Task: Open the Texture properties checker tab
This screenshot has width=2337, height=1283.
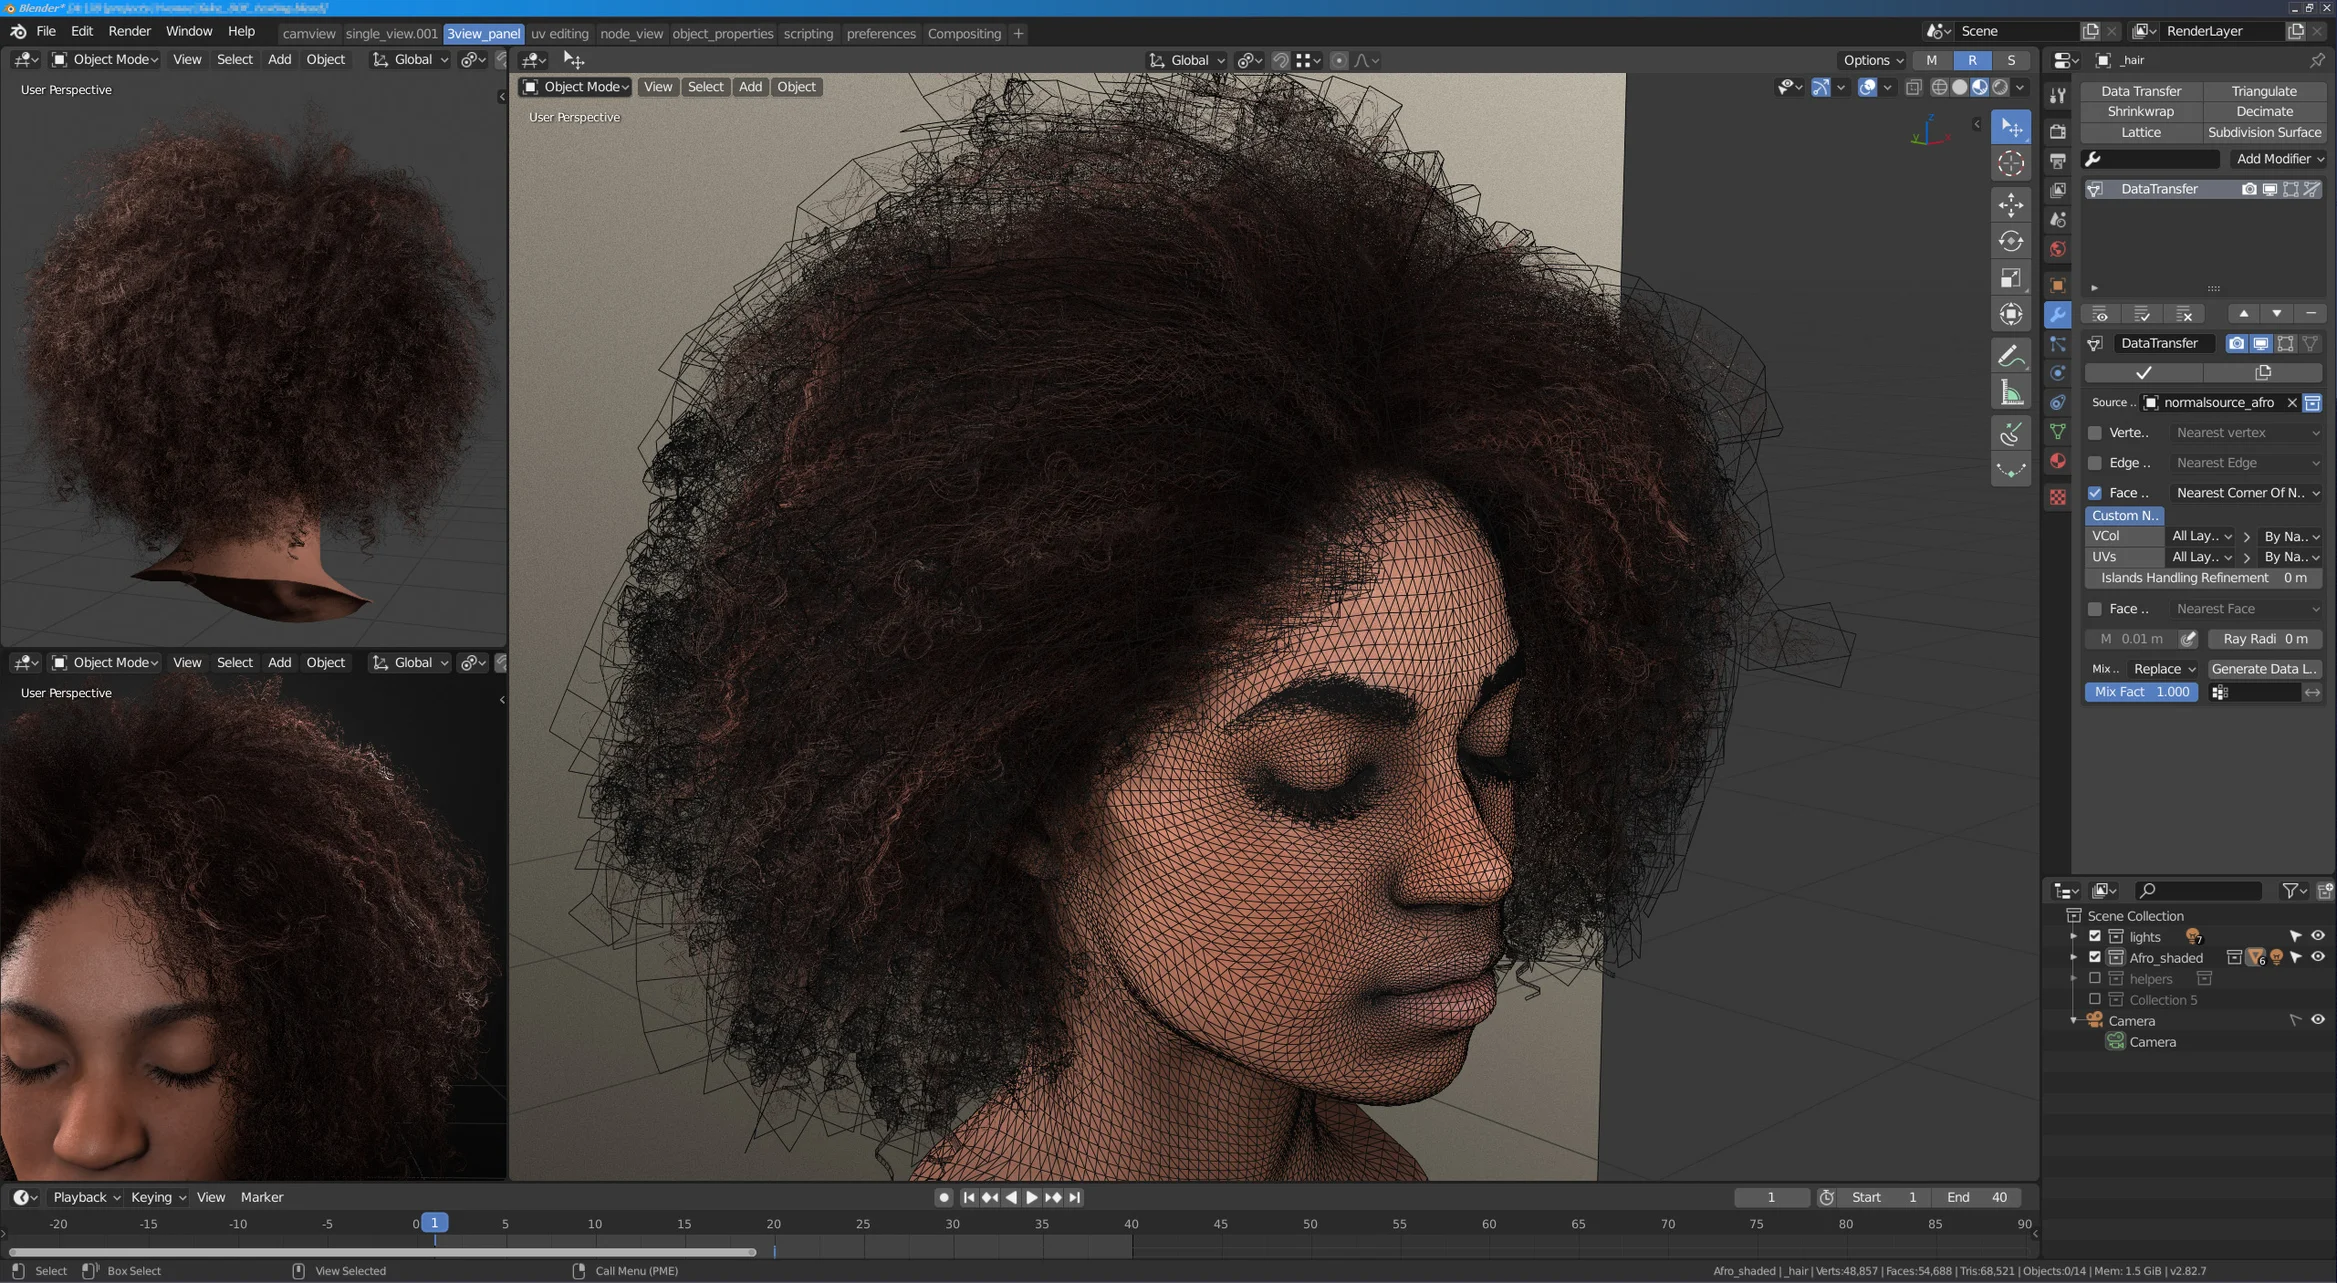Action: (x=2057, y=497)
